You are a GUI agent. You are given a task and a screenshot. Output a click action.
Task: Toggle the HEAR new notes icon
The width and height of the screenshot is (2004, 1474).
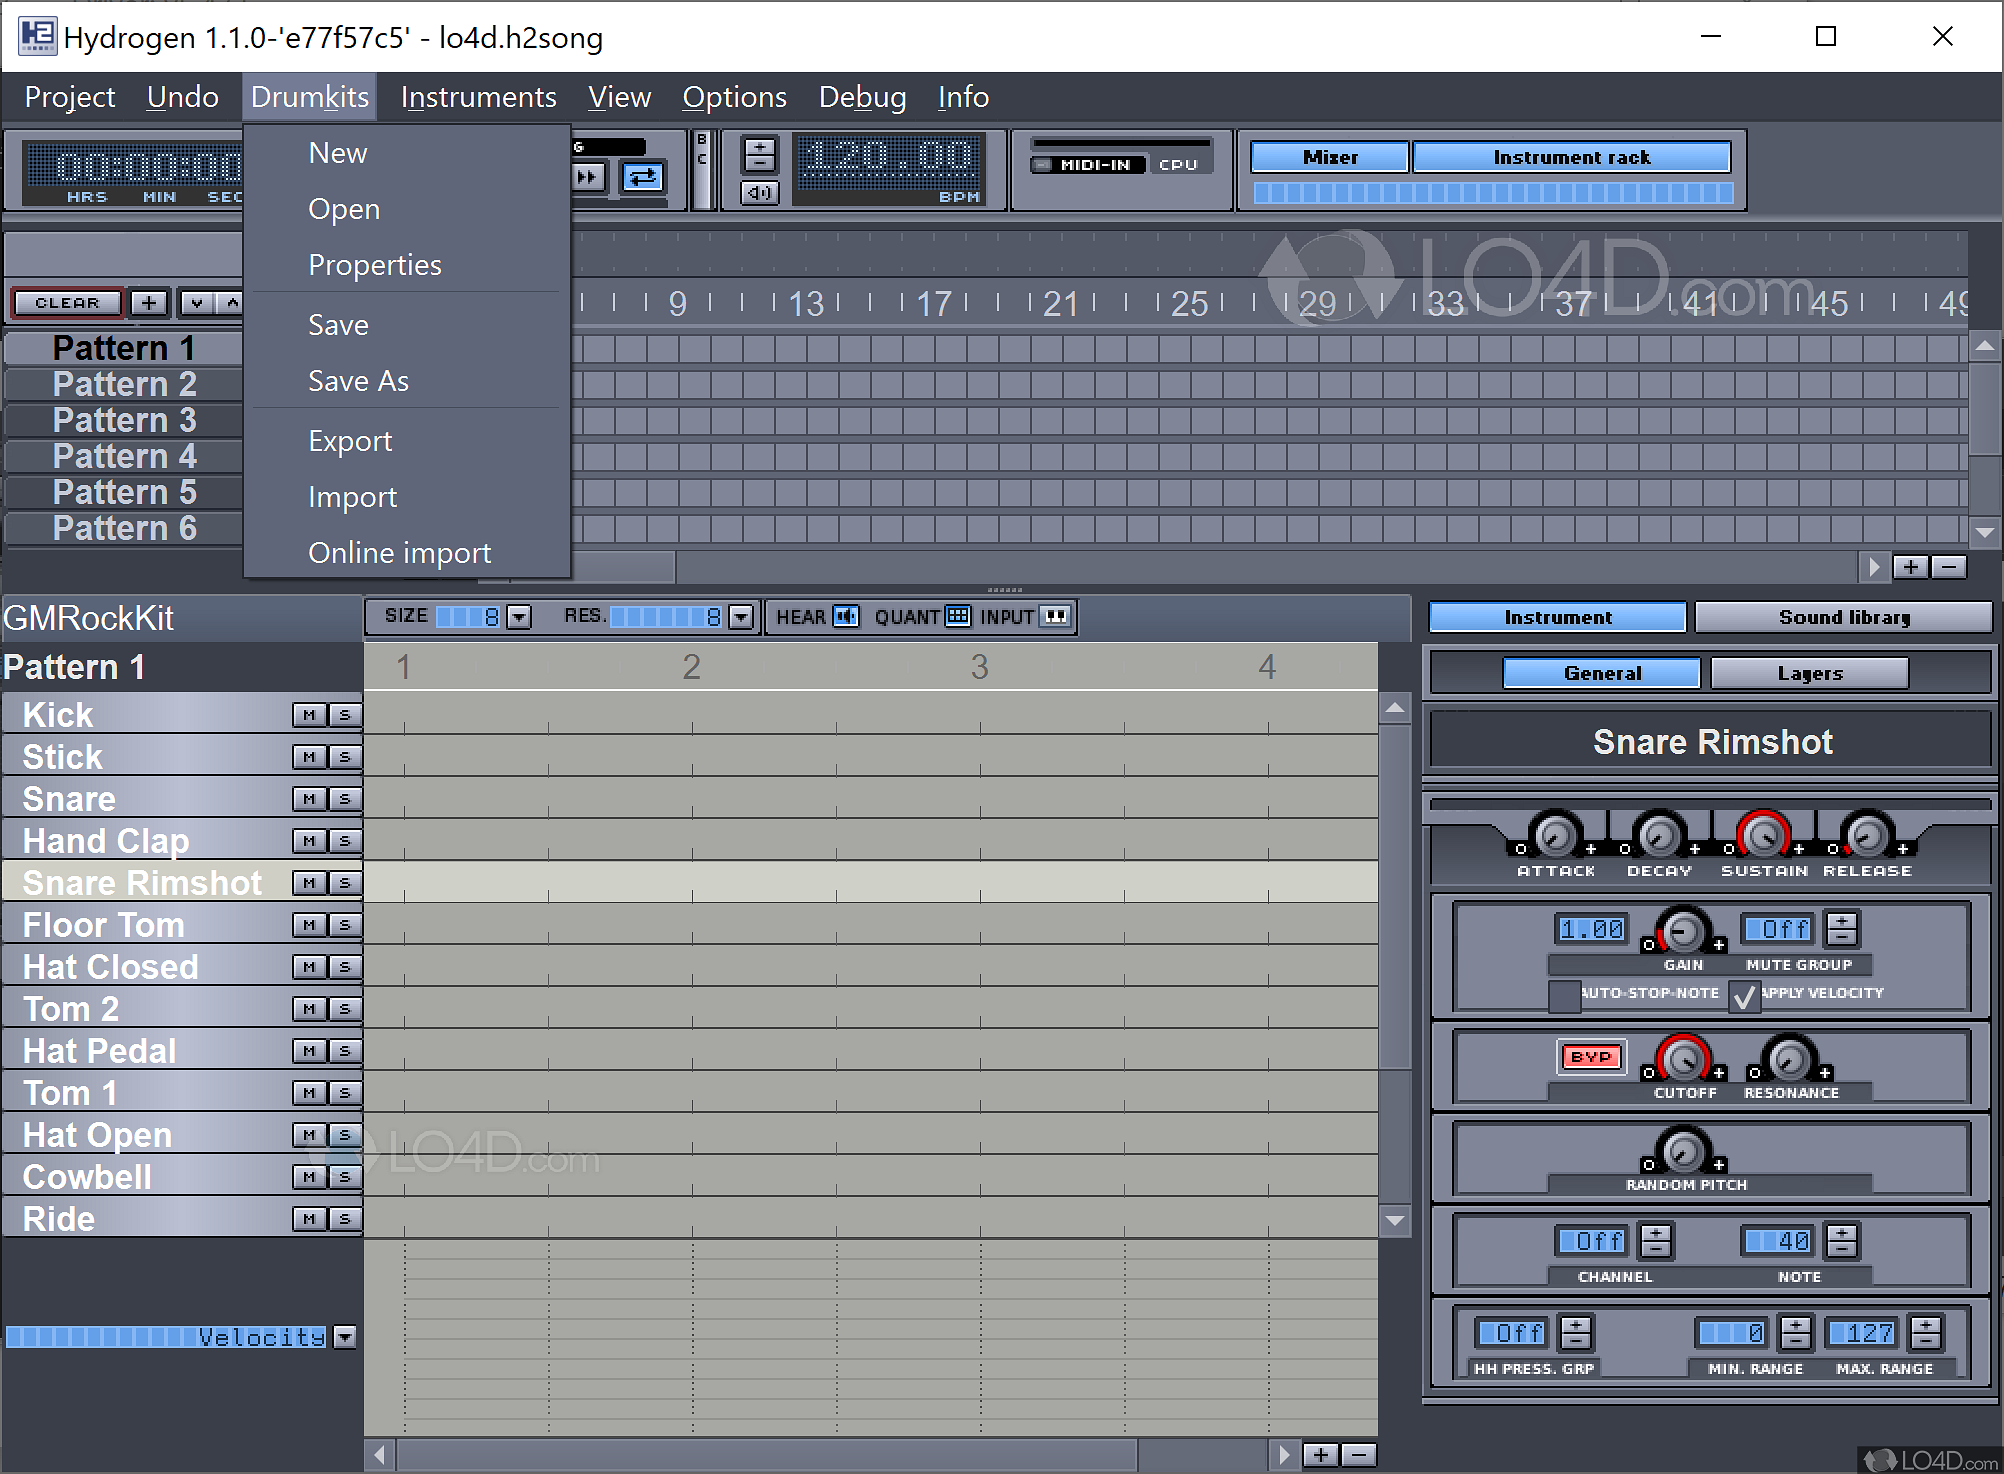(846, 616)
